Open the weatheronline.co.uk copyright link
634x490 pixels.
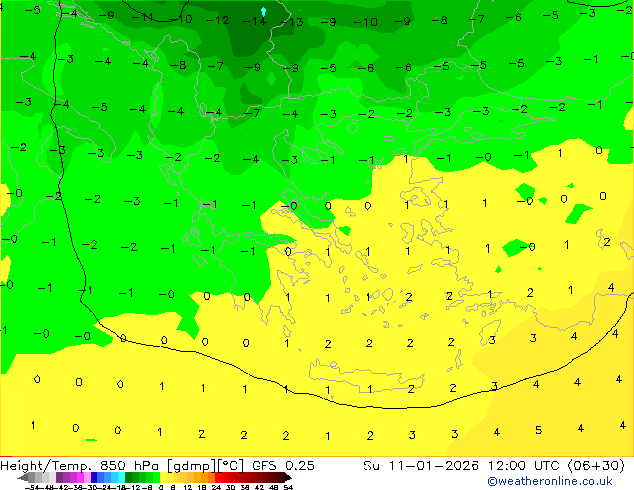550,481
